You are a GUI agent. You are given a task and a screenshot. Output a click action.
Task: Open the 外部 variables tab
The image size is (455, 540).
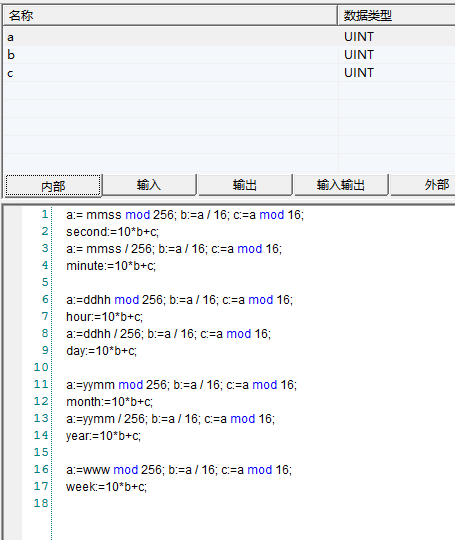[423, 185]
